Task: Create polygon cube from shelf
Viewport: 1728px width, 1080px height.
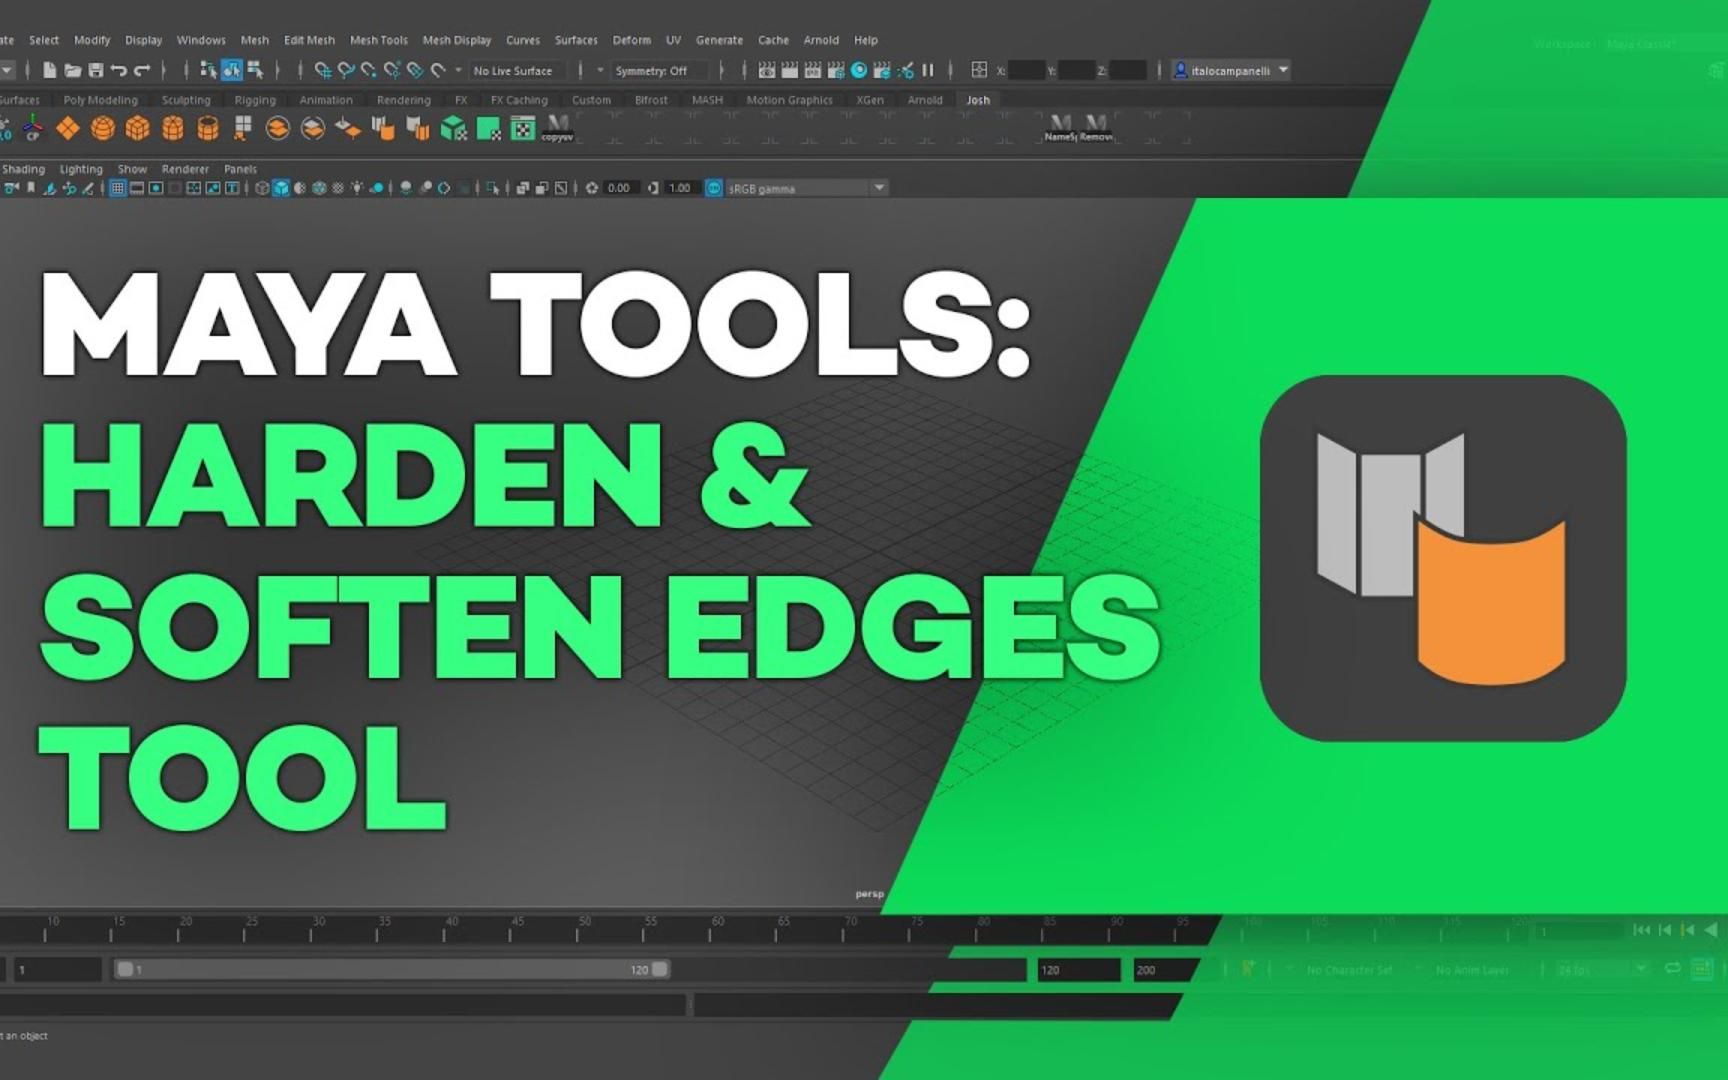Action: pos(137,128)
